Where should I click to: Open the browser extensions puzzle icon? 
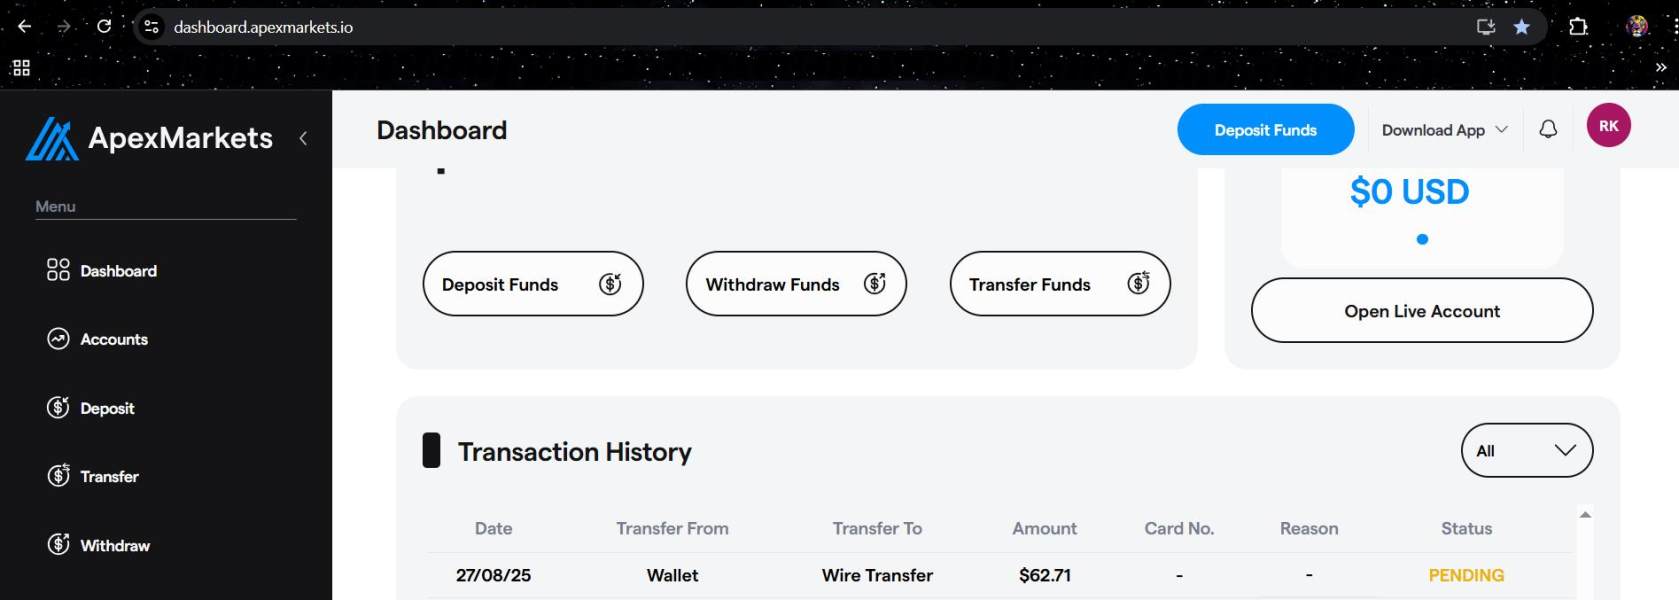1578,27
